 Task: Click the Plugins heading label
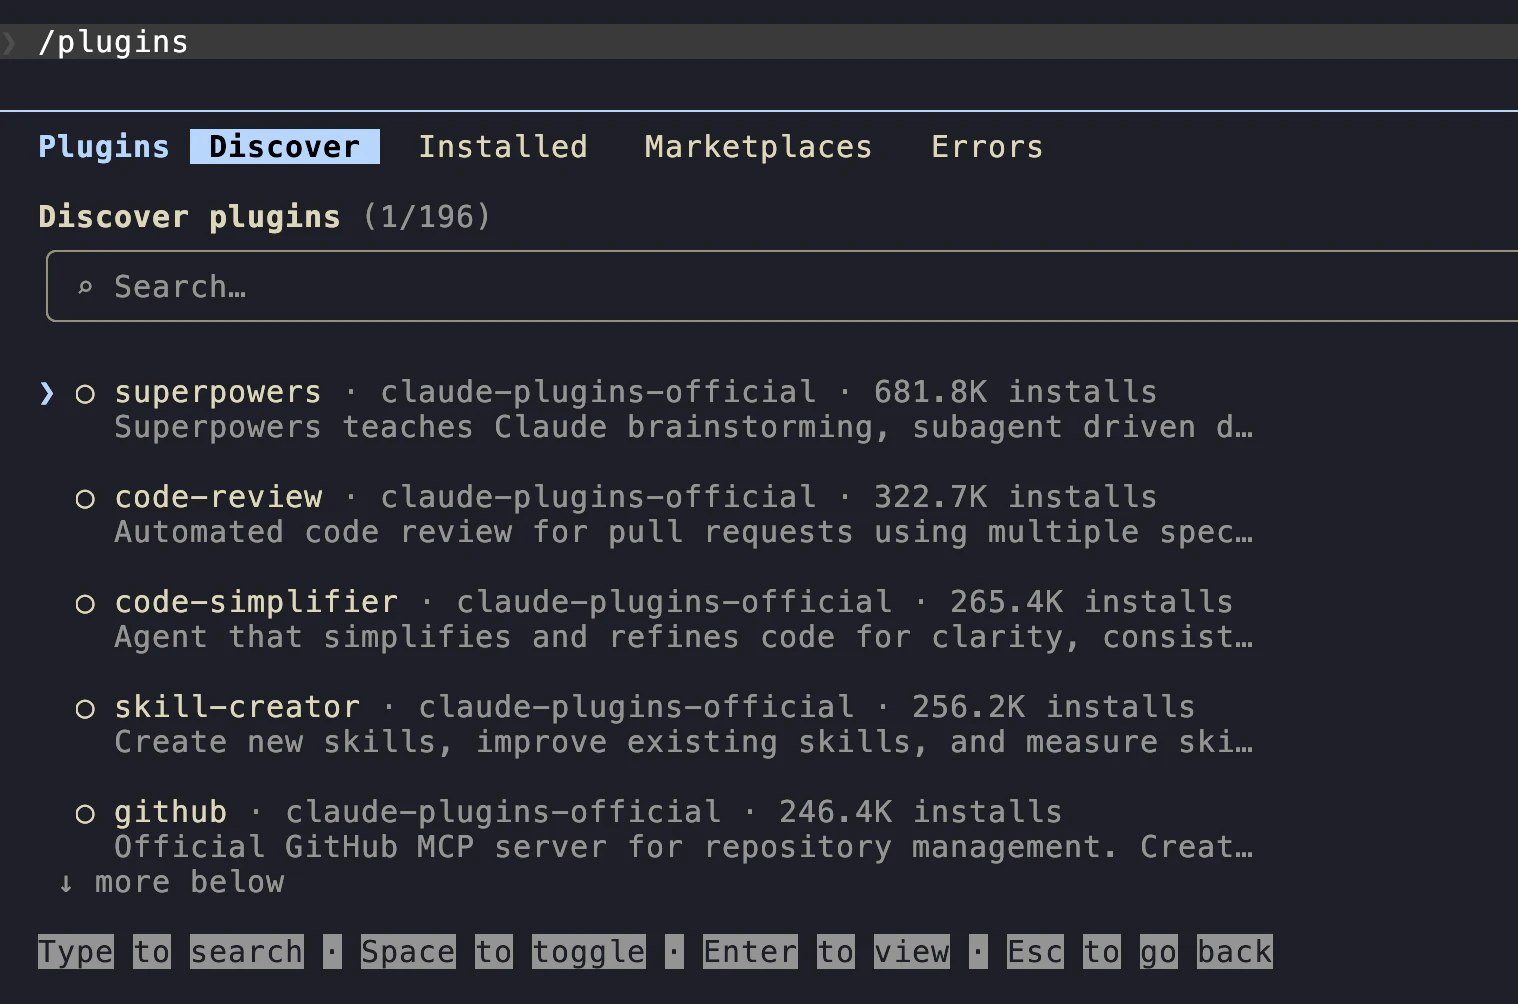pos(104,146)
